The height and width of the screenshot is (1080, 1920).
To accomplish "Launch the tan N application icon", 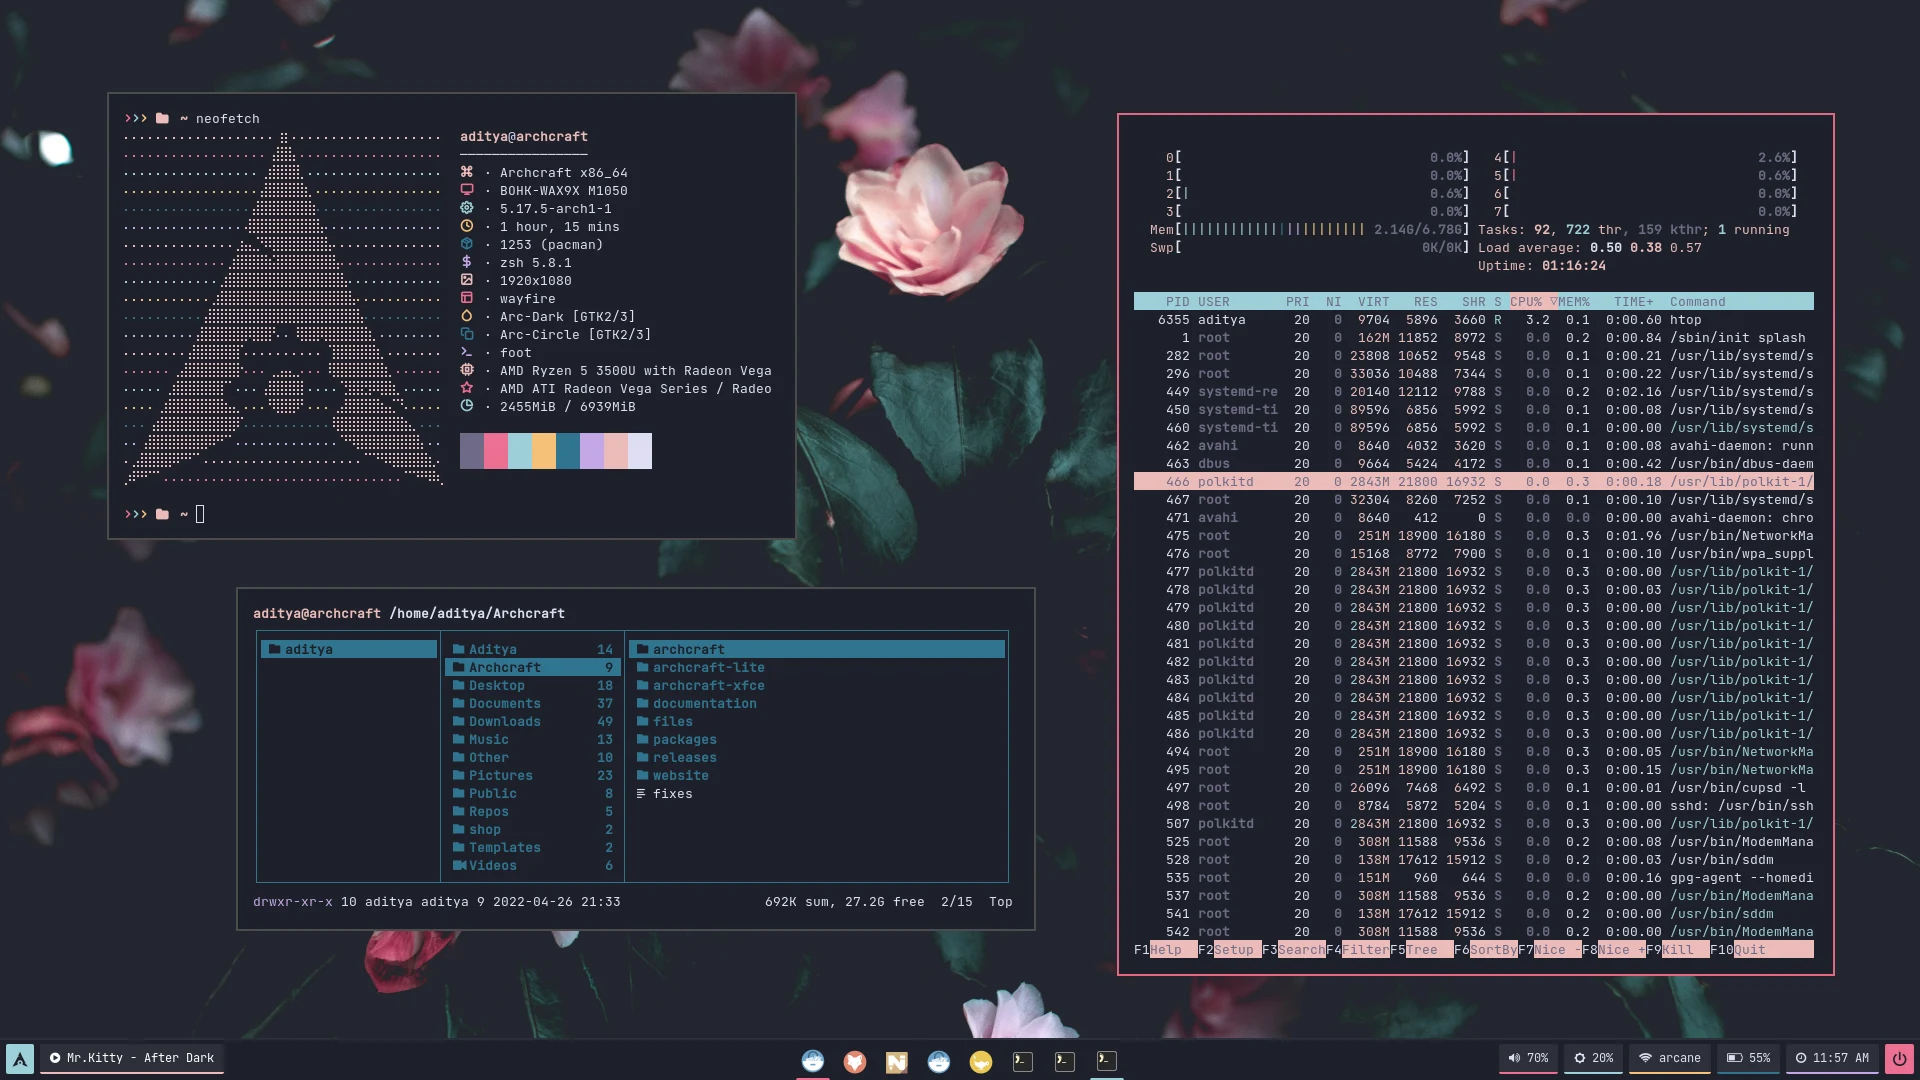I will 897,1061.
